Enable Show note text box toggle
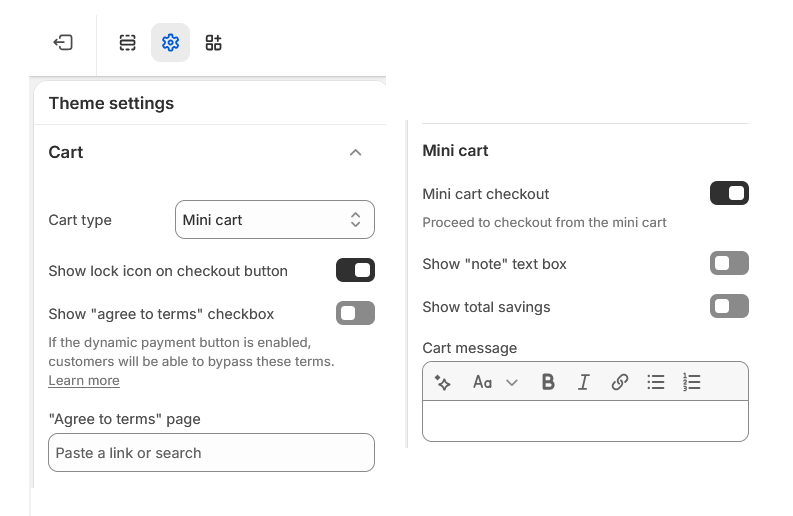Image resolution: width=793 pixels, height=516 pixels. (x=729, y=263)
